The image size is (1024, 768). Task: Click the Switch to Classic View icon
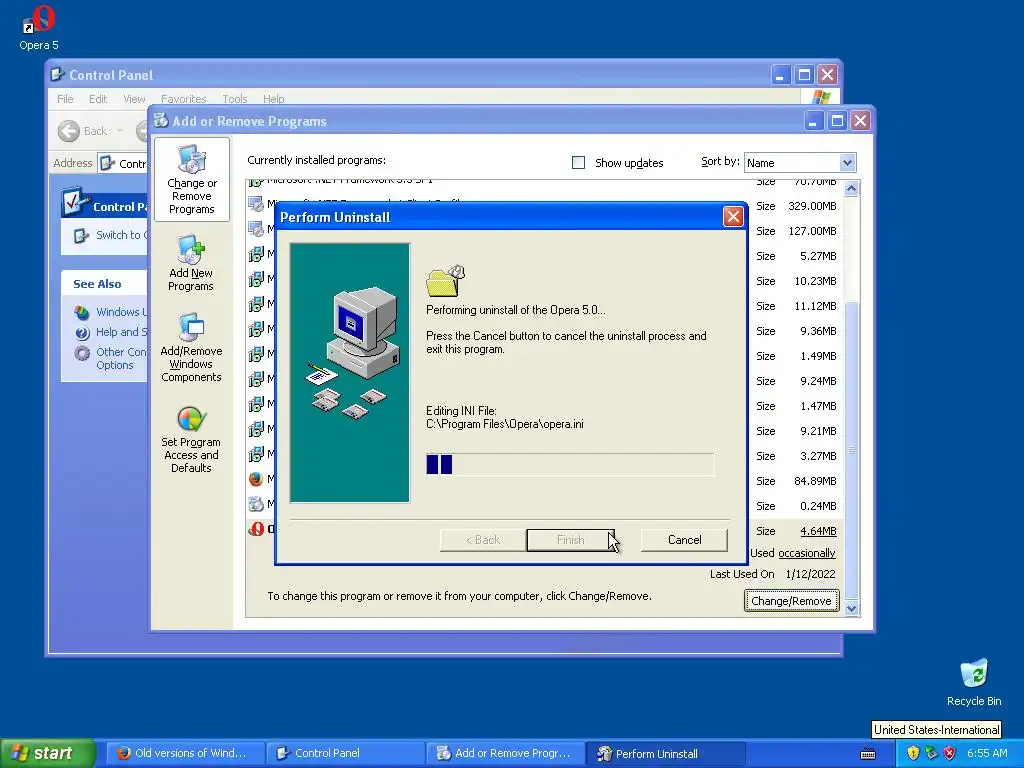(x=81, y=235)
